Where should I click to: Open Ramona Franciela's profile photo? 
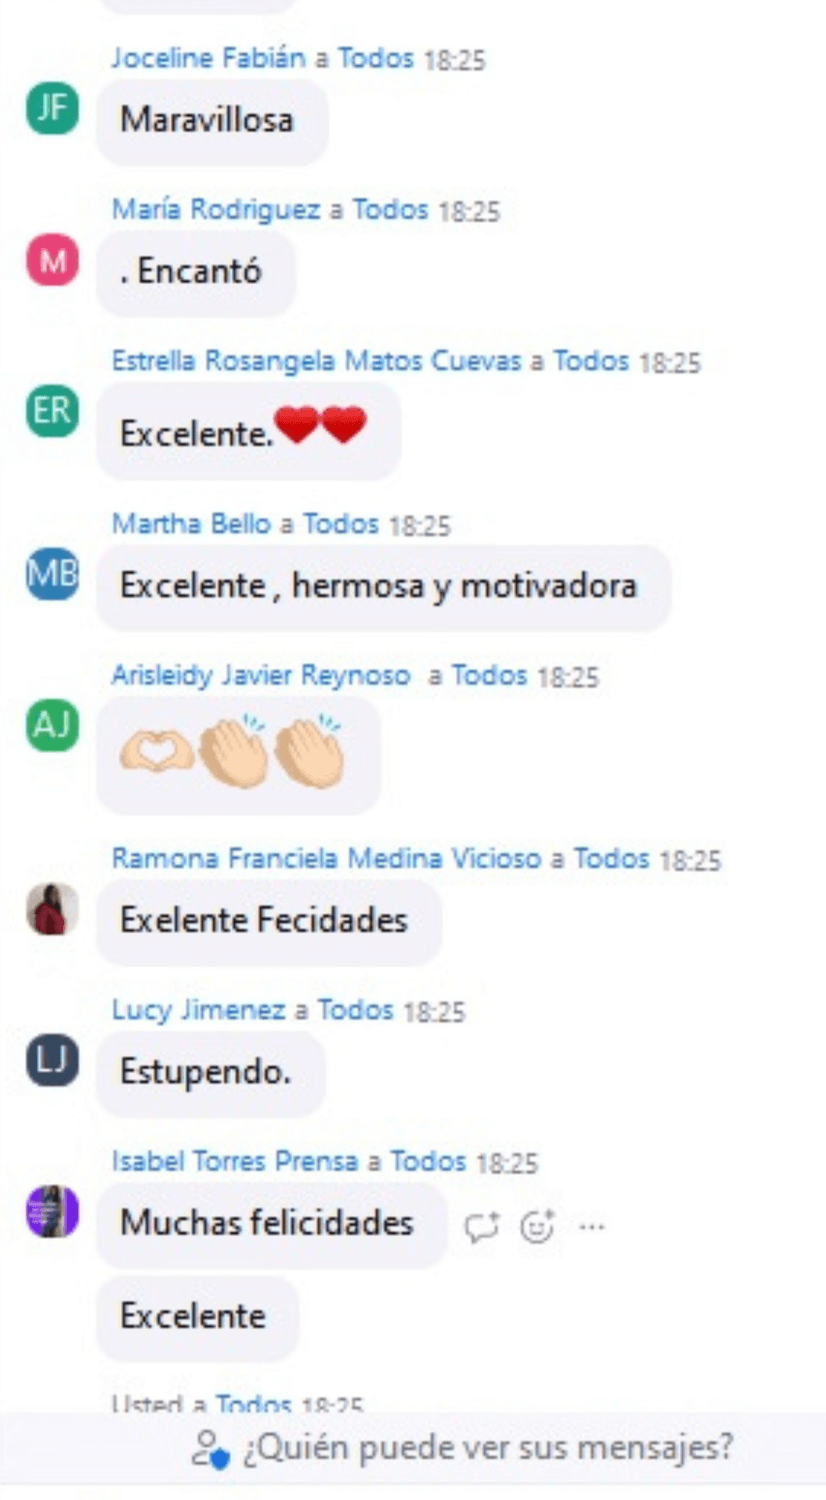(x=52, y=909)
